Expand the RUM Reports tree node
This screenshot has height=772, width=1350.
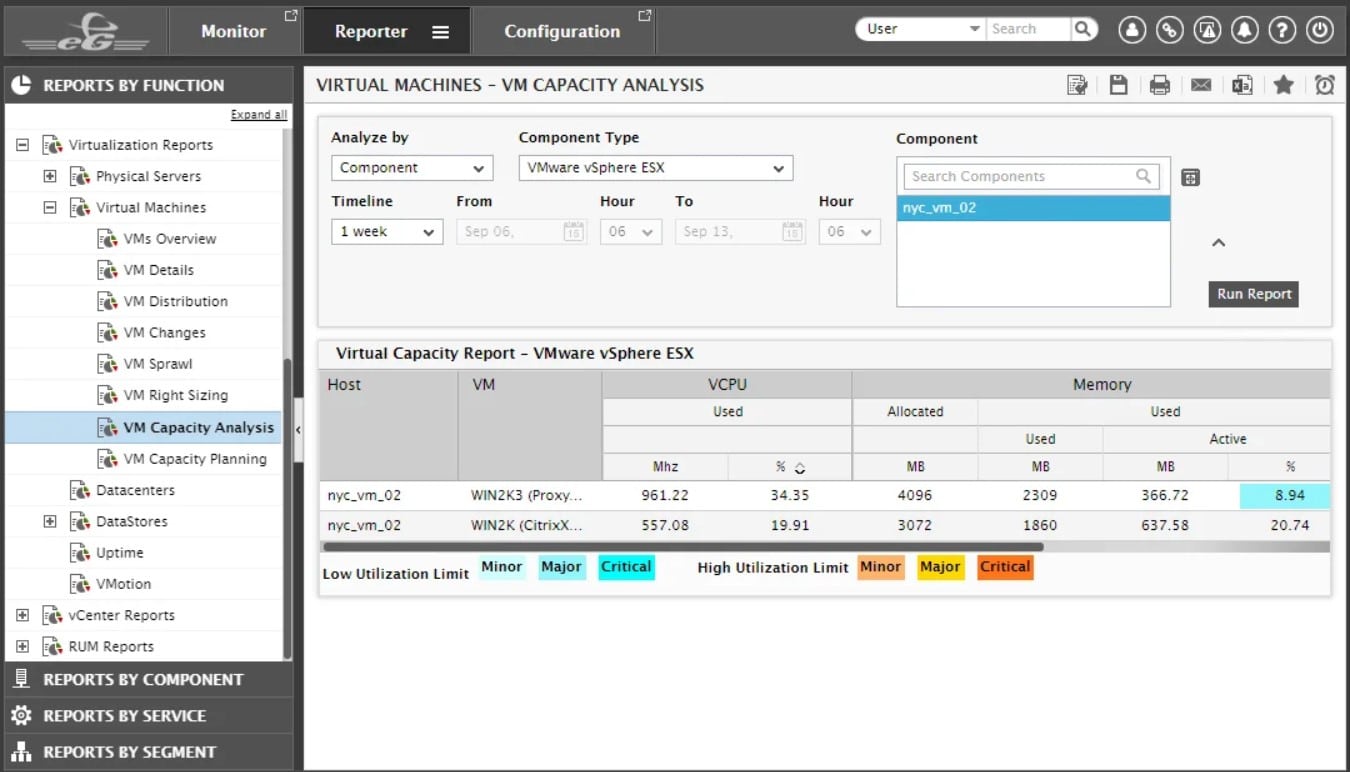[22, 646]
